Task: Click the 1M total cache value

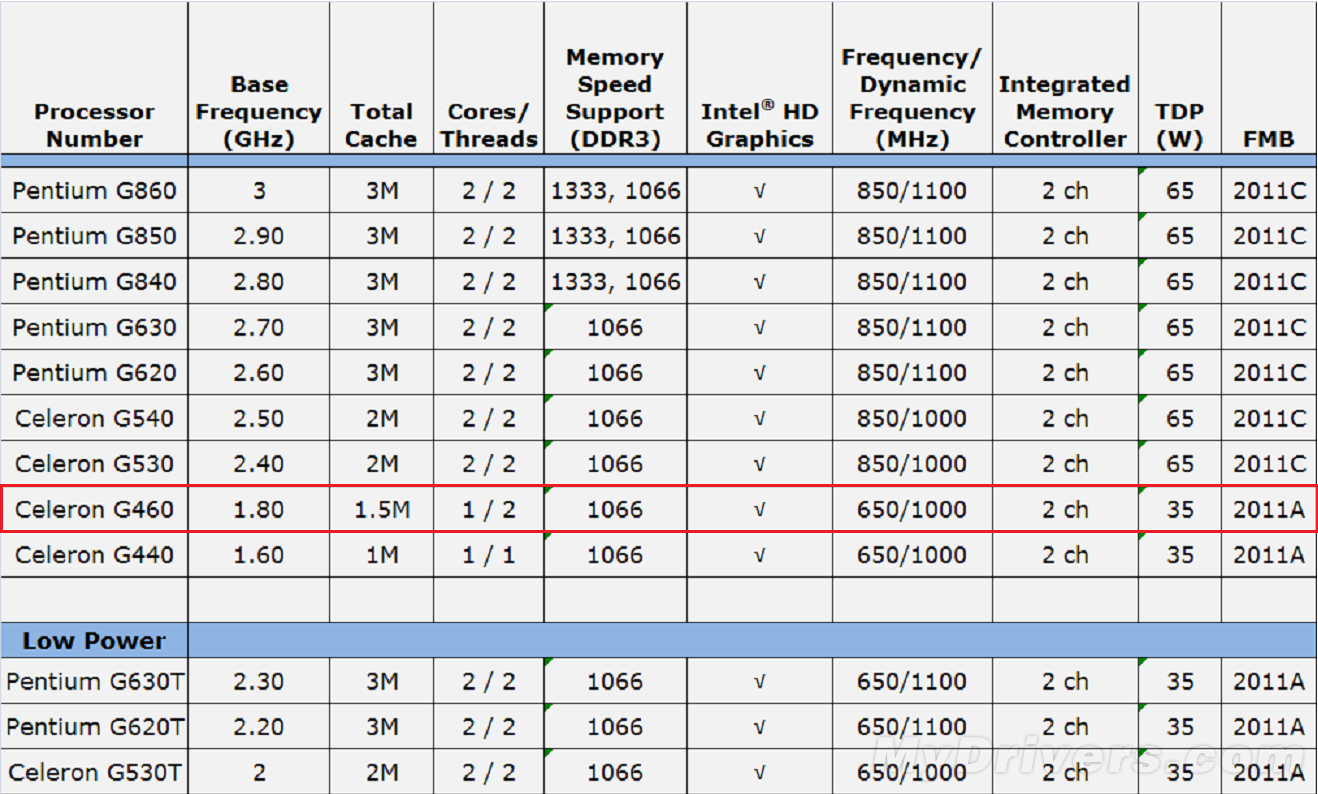Action: (x=381, y=555)
